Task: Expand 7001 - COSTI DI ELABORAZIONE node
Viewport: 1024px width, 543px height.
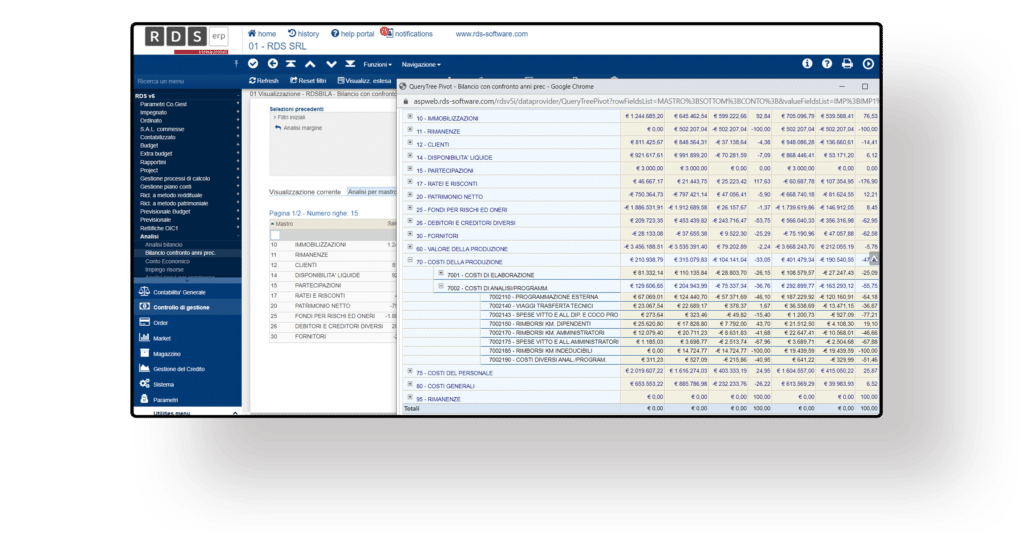Action: (440, 274)
